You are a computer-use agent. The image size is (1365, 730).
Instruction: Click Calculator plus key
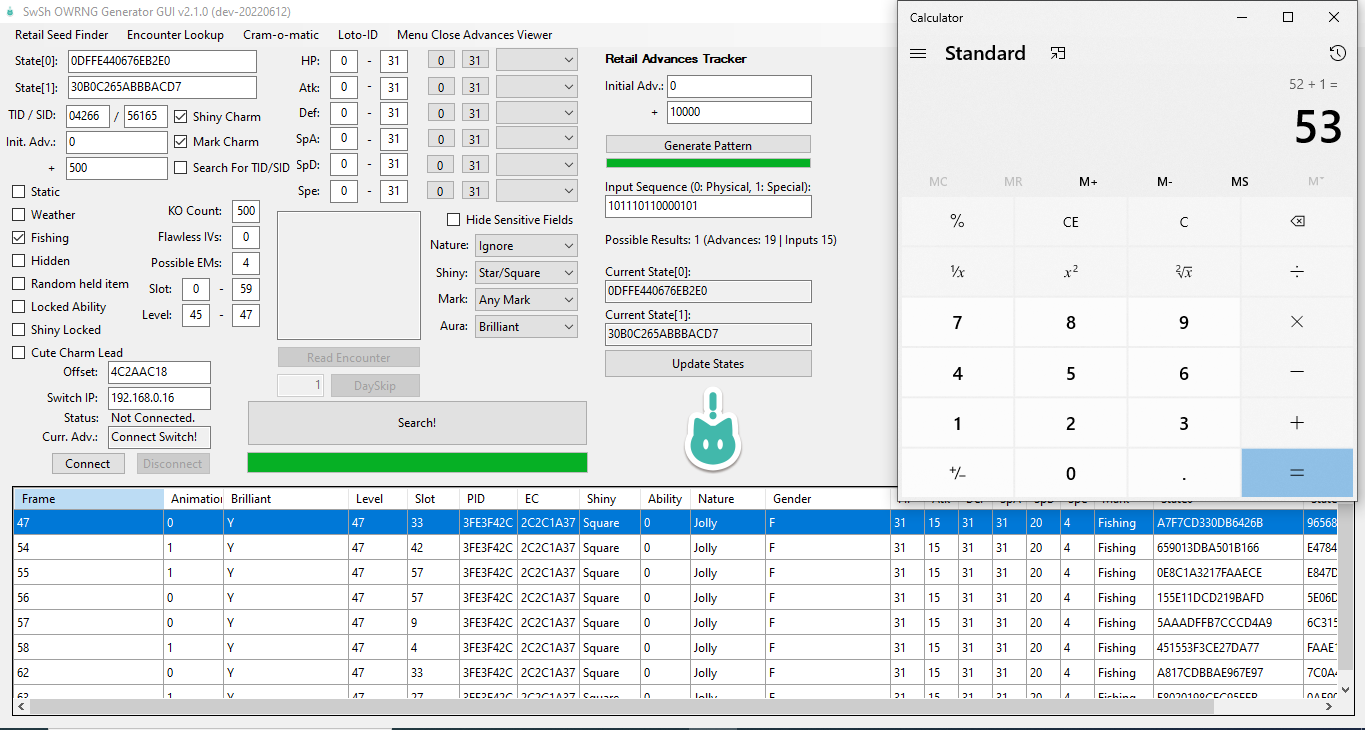[1297, 423]
